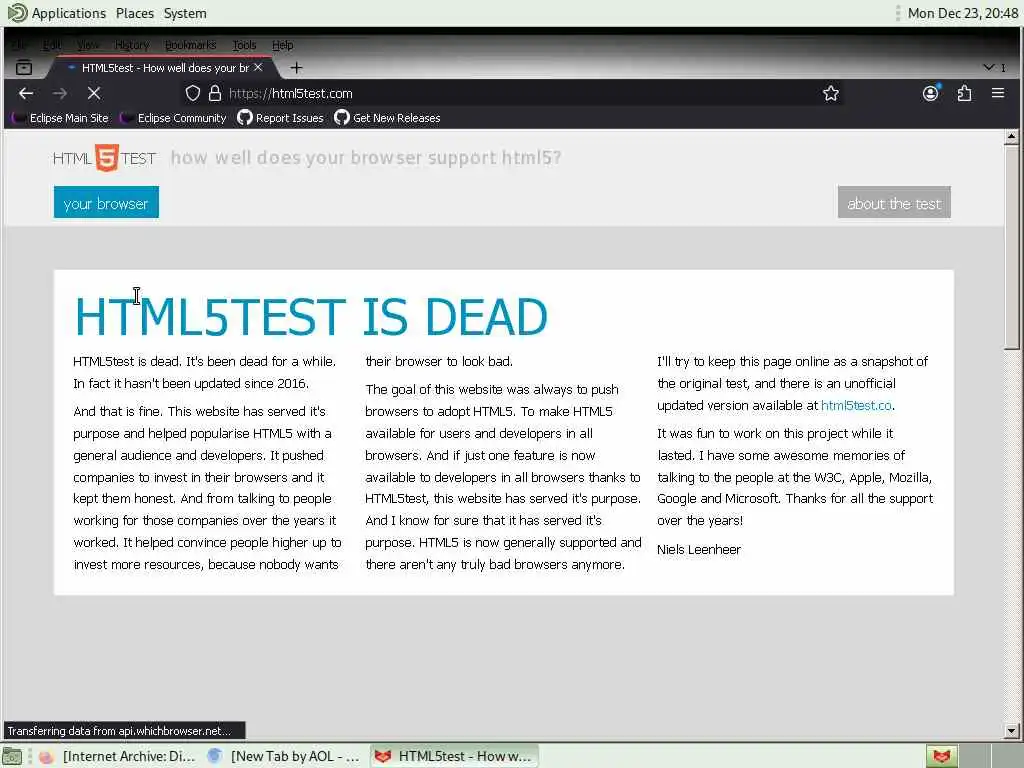
Task: Open the System menu in top panel
Action: click(185, 13)
